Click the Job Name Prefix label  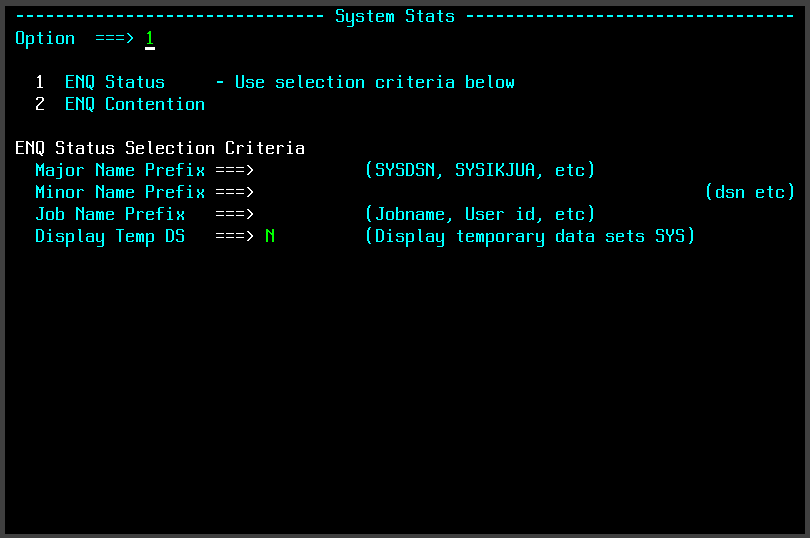(x=110, y=214)
